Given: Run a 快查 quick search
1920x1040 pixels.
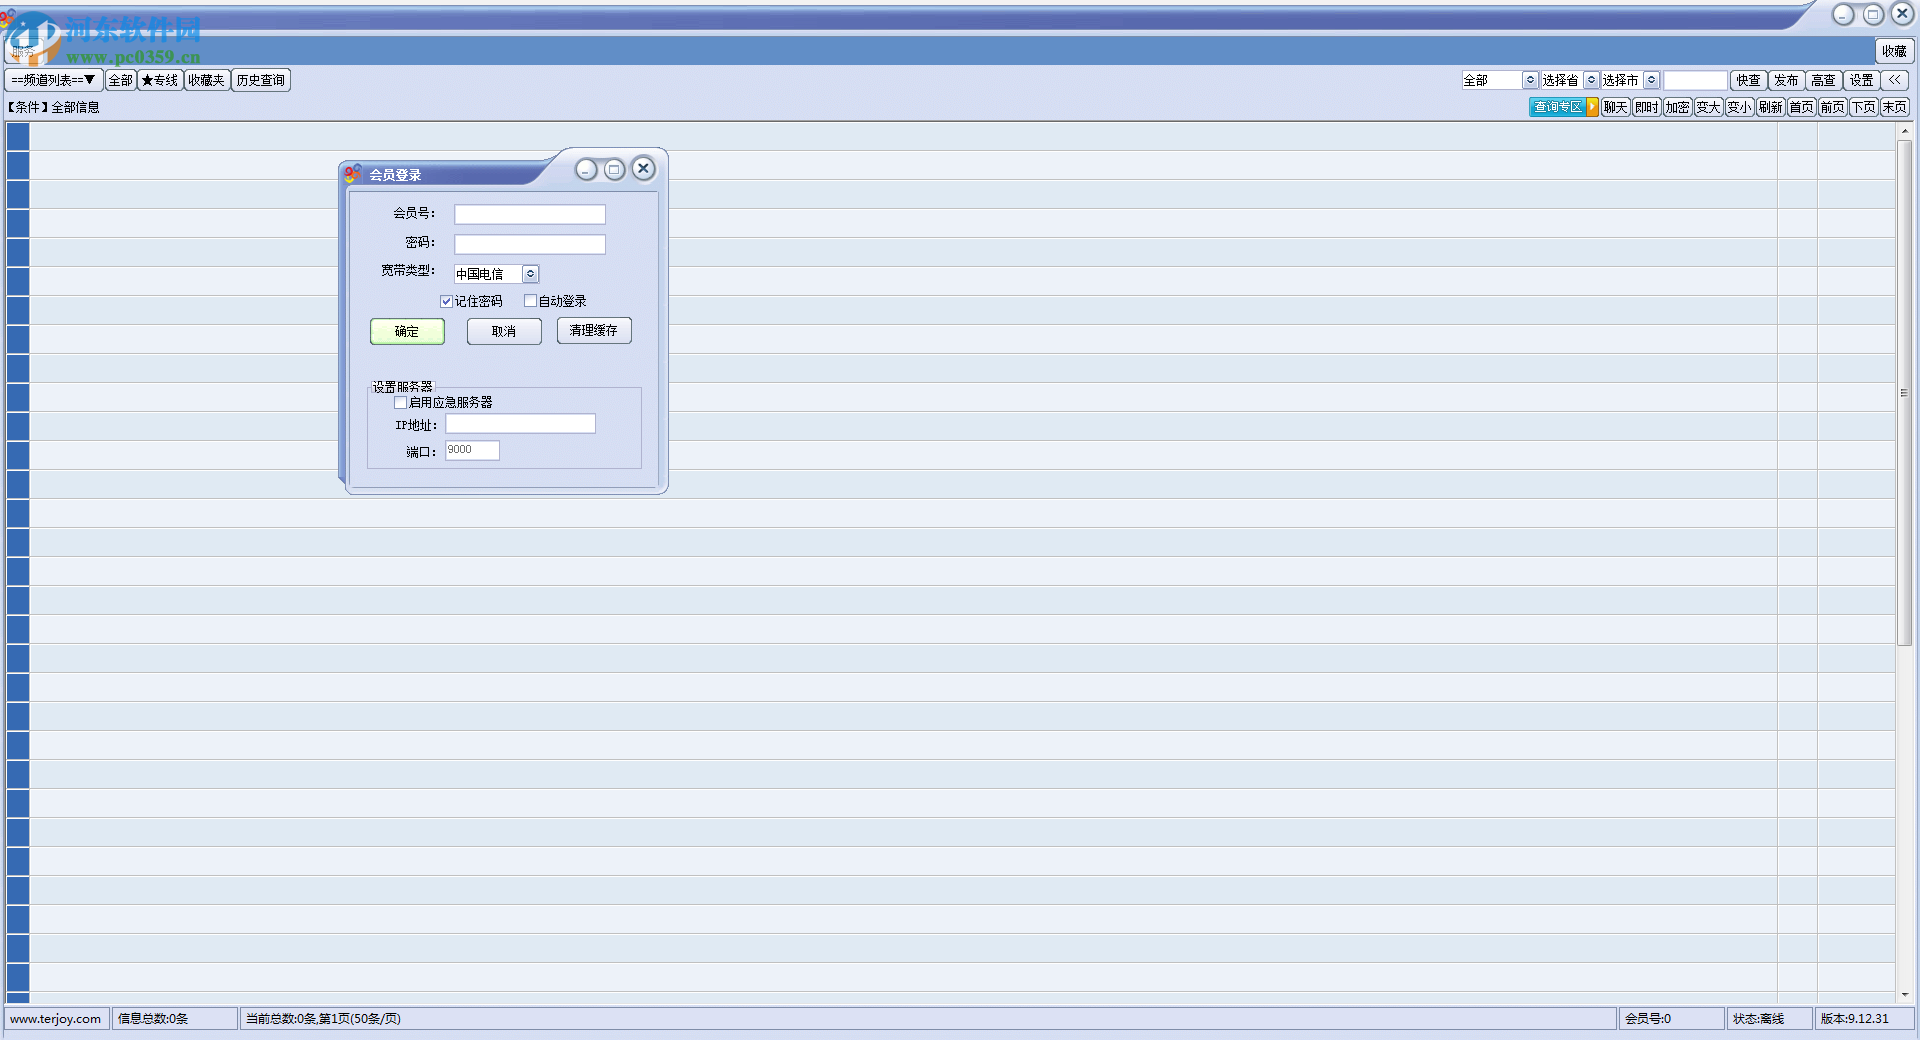Looking at the screenshot, I should pos(1748,80).
